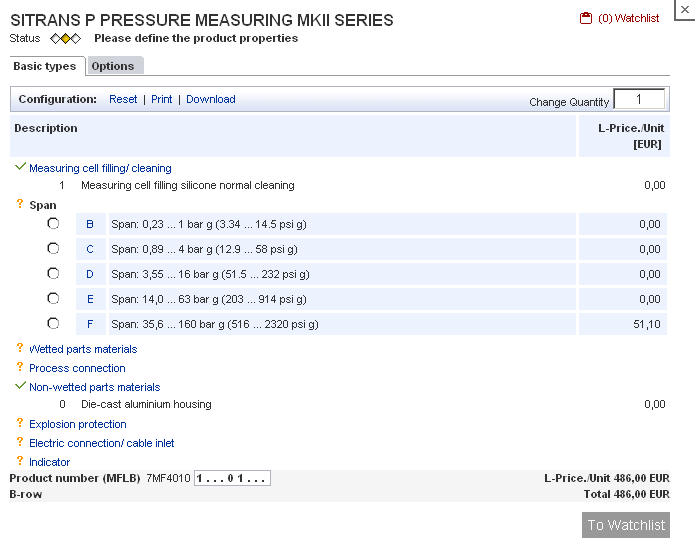Select radio button for span F
Viewport: 695px width, 548px height.
(x=53, y=324)
